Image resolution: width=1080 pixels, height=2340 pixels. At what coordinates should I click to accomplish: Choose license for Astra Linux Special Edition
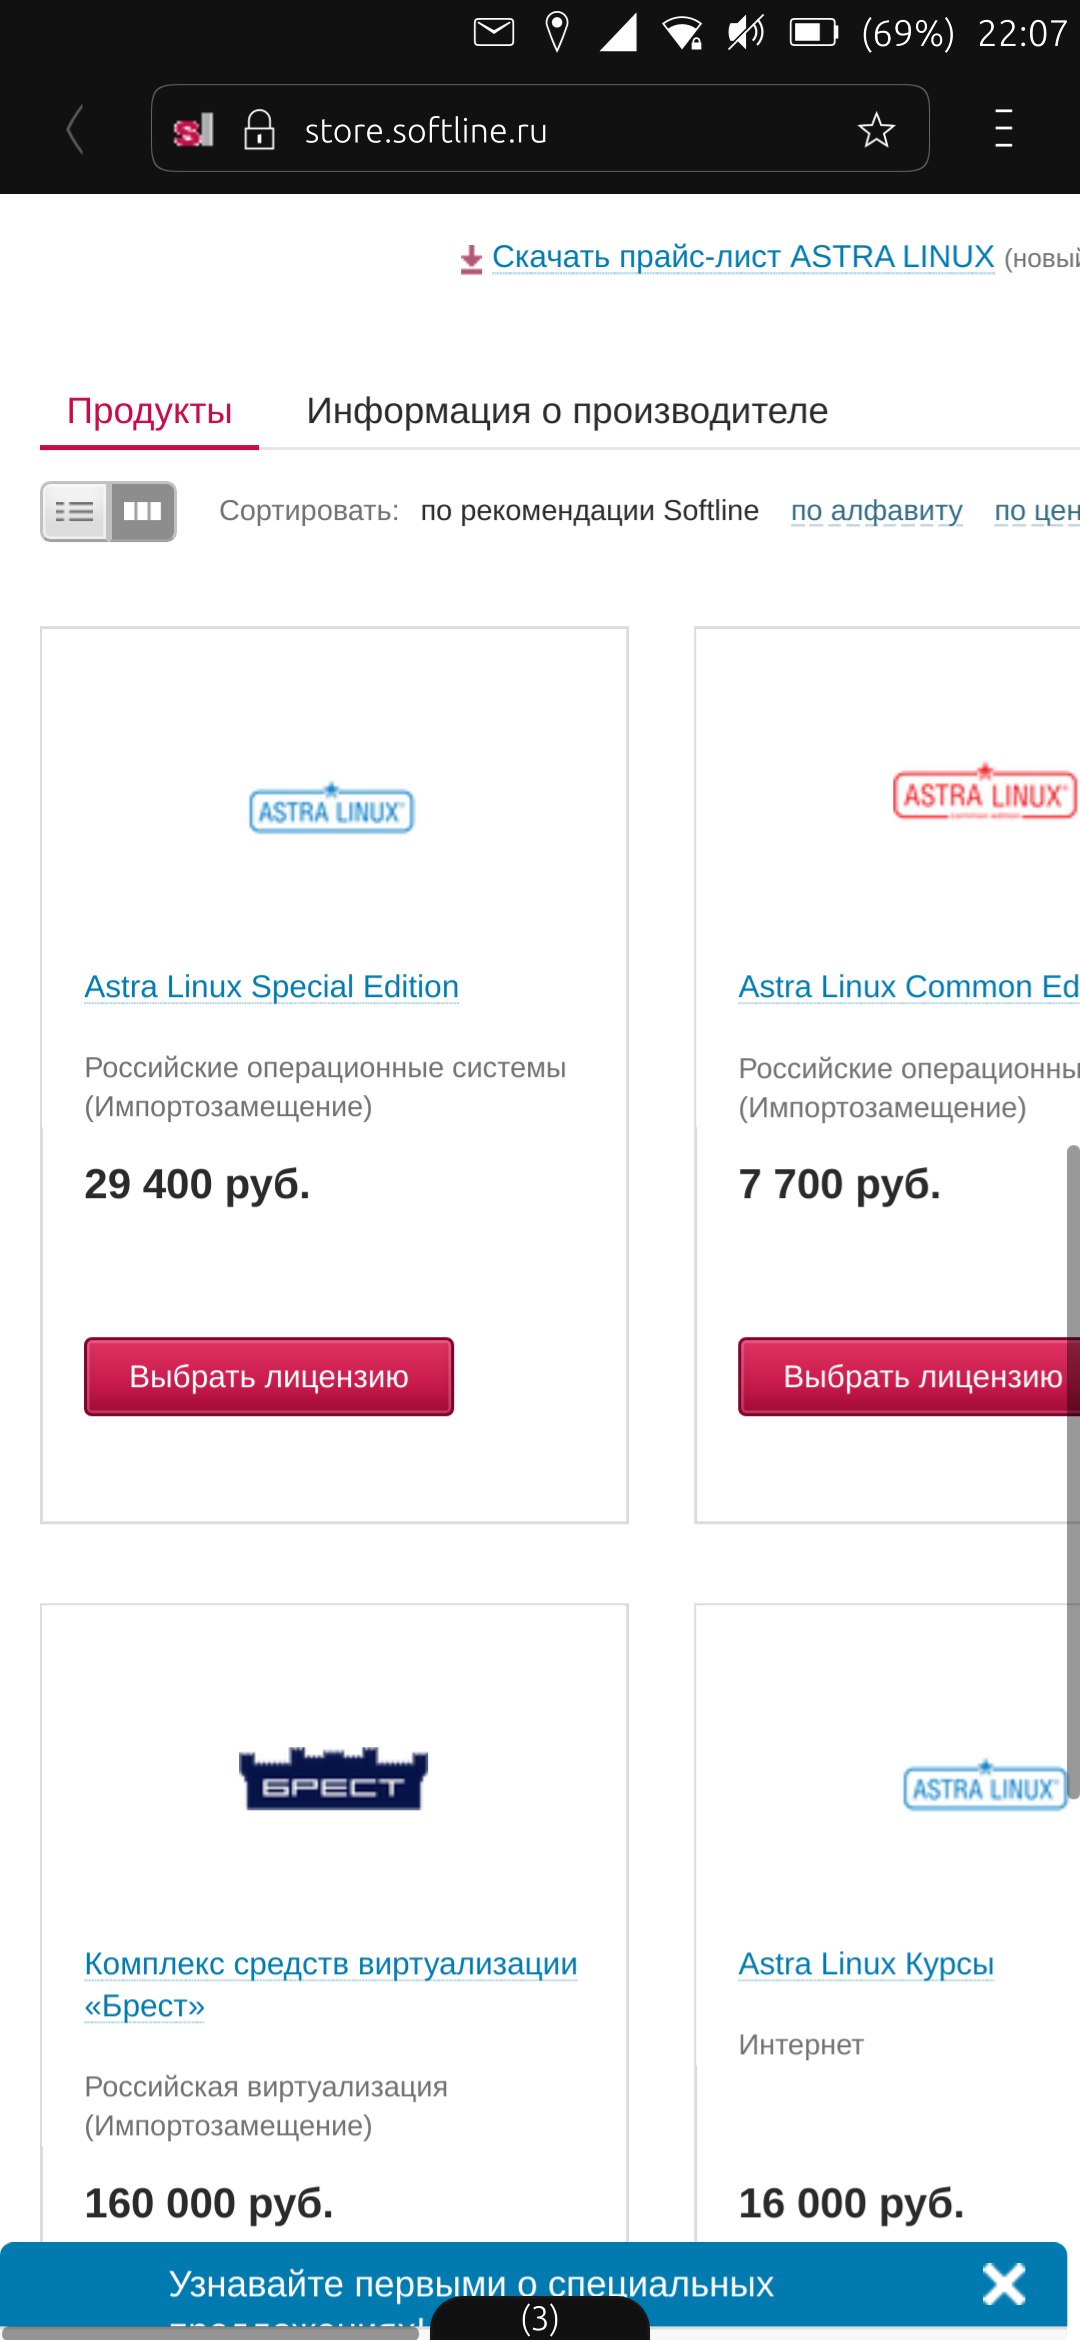[269, 1377]
